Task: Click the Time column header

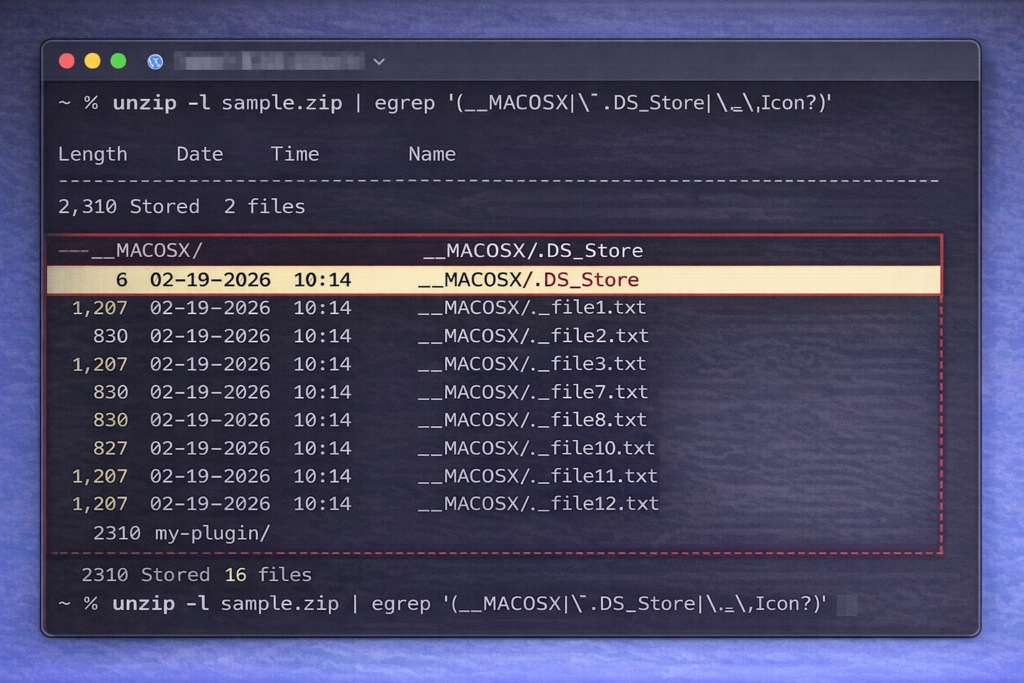Action: tap(294, 154)
